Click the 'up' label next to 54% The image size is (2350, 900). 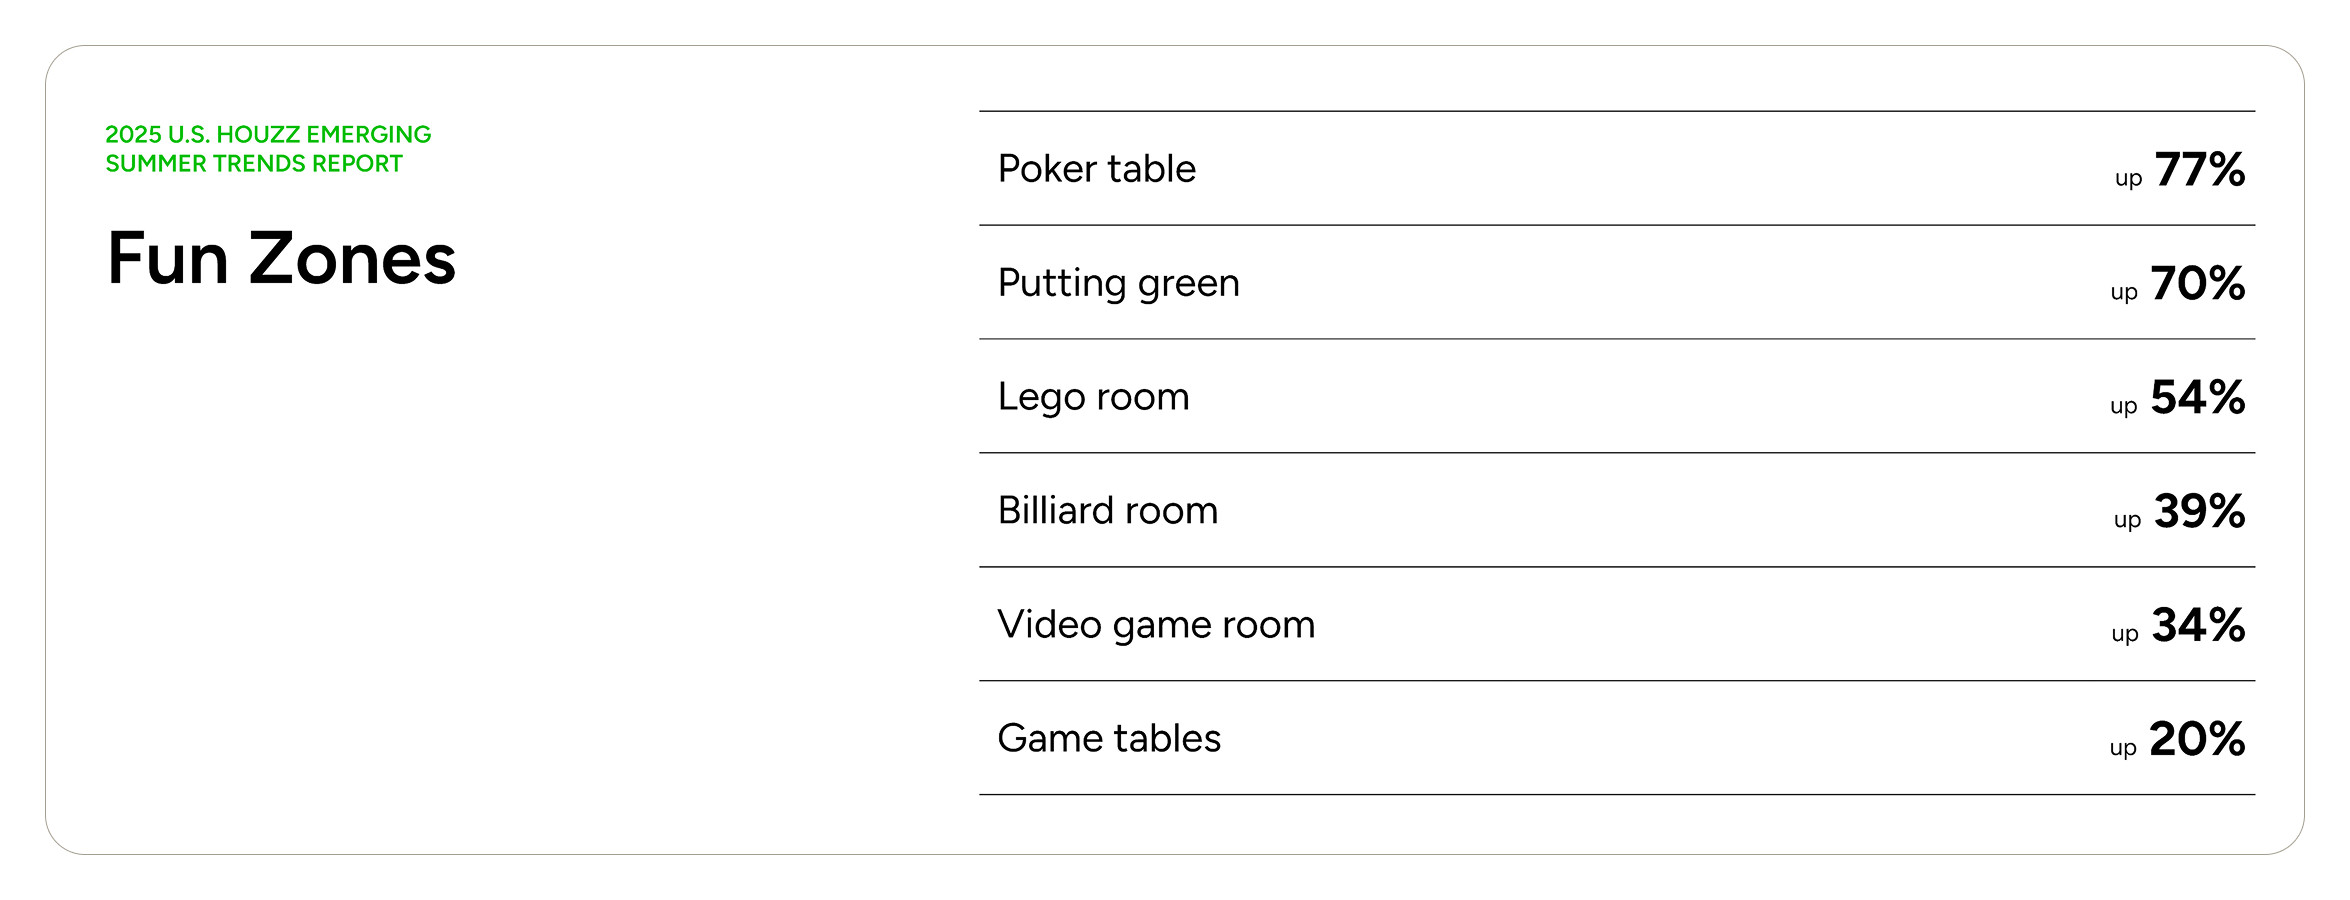point(2124,407)
